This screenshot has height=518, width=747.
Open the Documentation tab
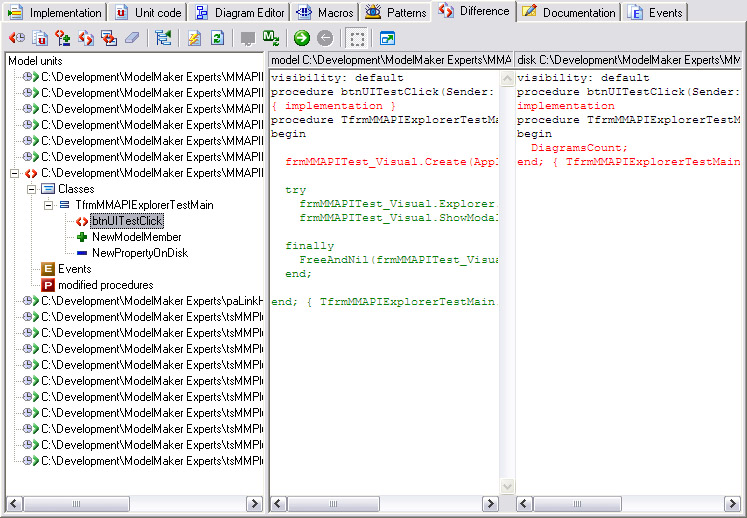(x=569, y=13)
